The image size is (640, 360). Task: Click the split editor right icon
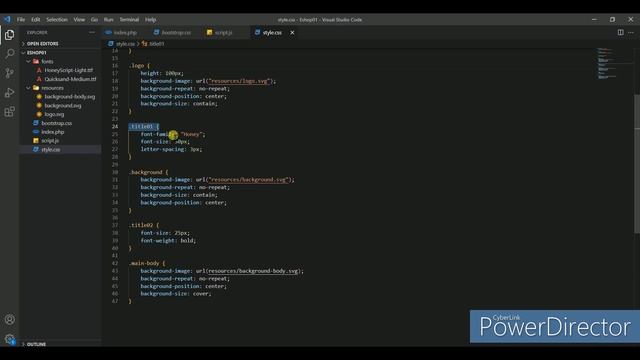point(620,32)
